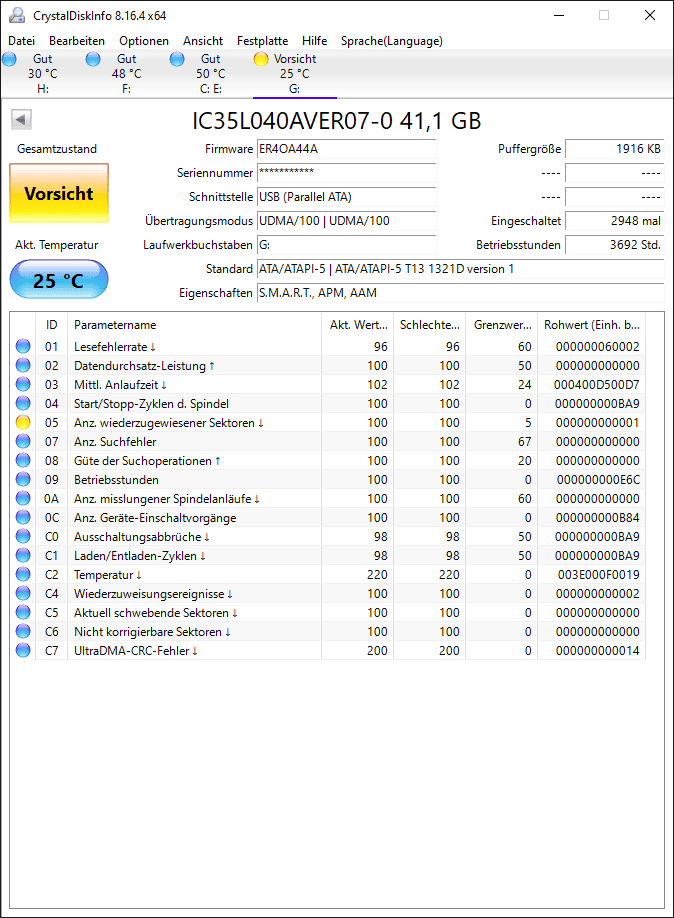This screenshot has width=674, height=918.
Task: Select the Gut 50 °C C: E: disk tab
Action: [211, 74]
